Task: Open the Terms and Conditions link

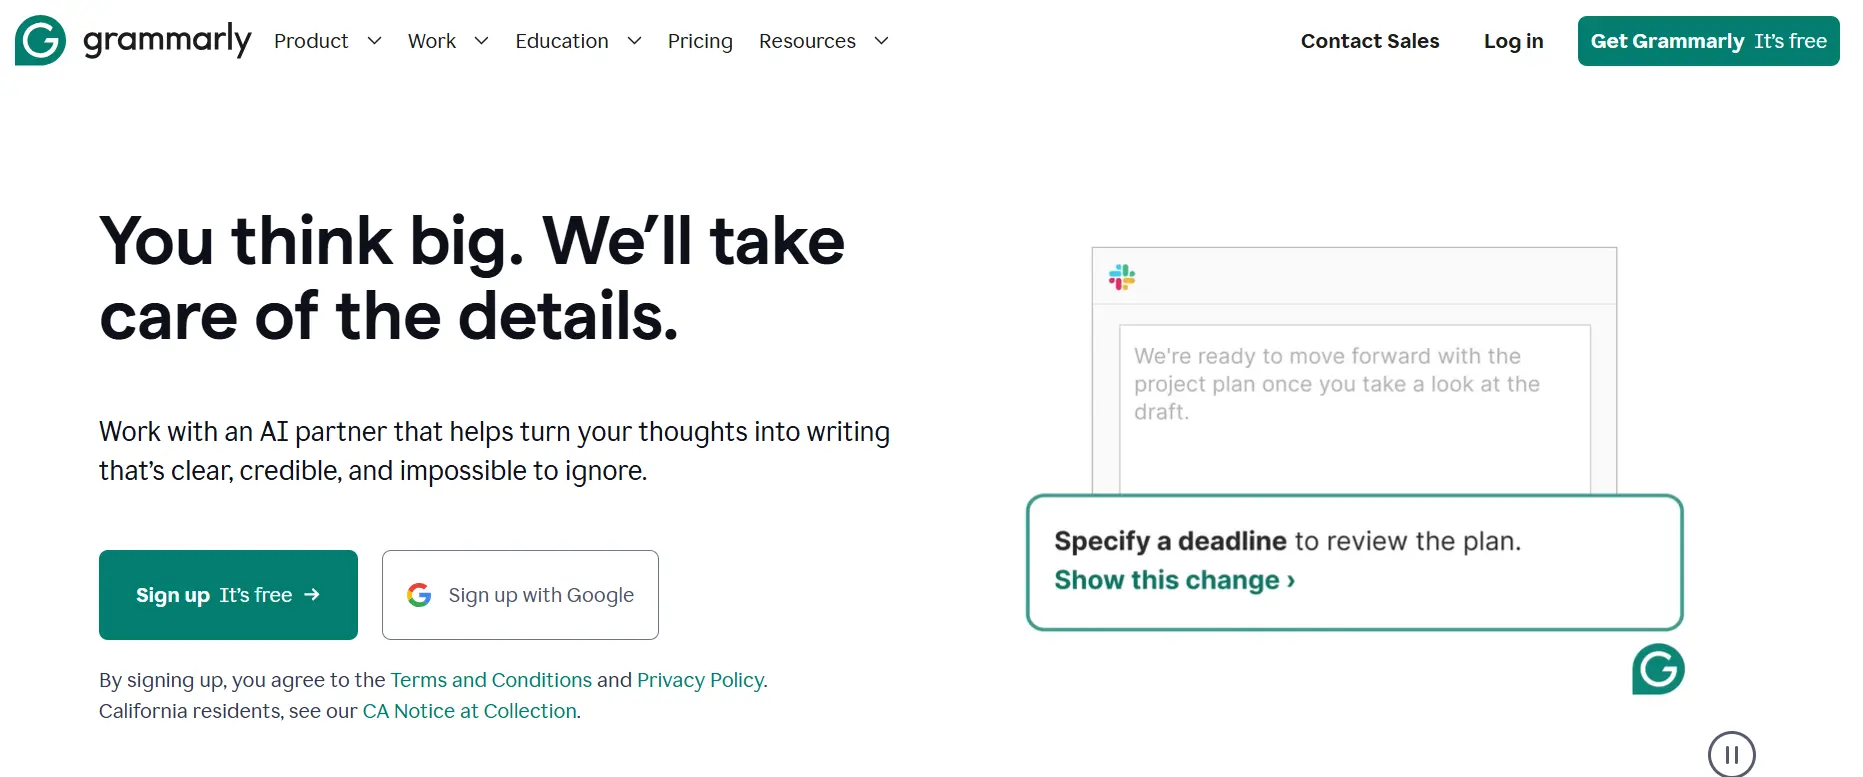Action: pyautogui.click(x=491, y=680)
